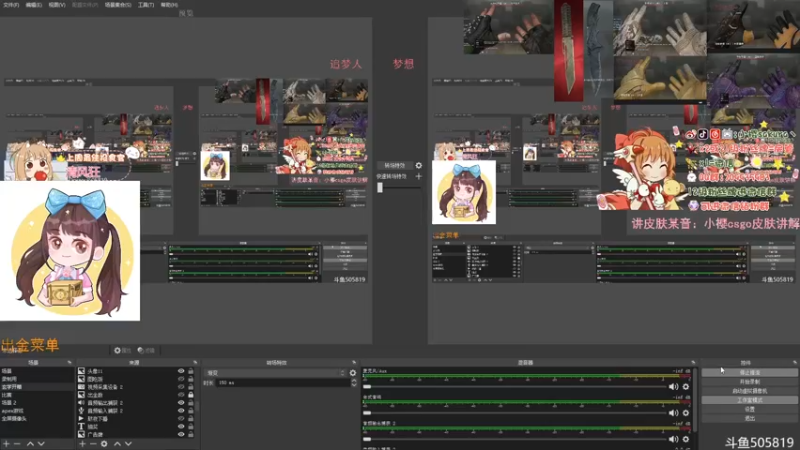Screen dimensions: 800x450
Task: Toggle visibility of the first 头像 source
Action: pyautogui.click(x=181, y=371)
